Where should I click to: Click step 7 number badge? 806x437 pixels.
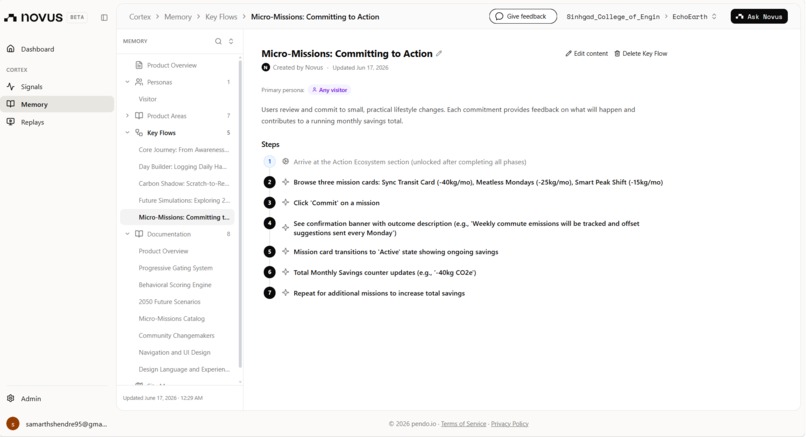(269, 293)
